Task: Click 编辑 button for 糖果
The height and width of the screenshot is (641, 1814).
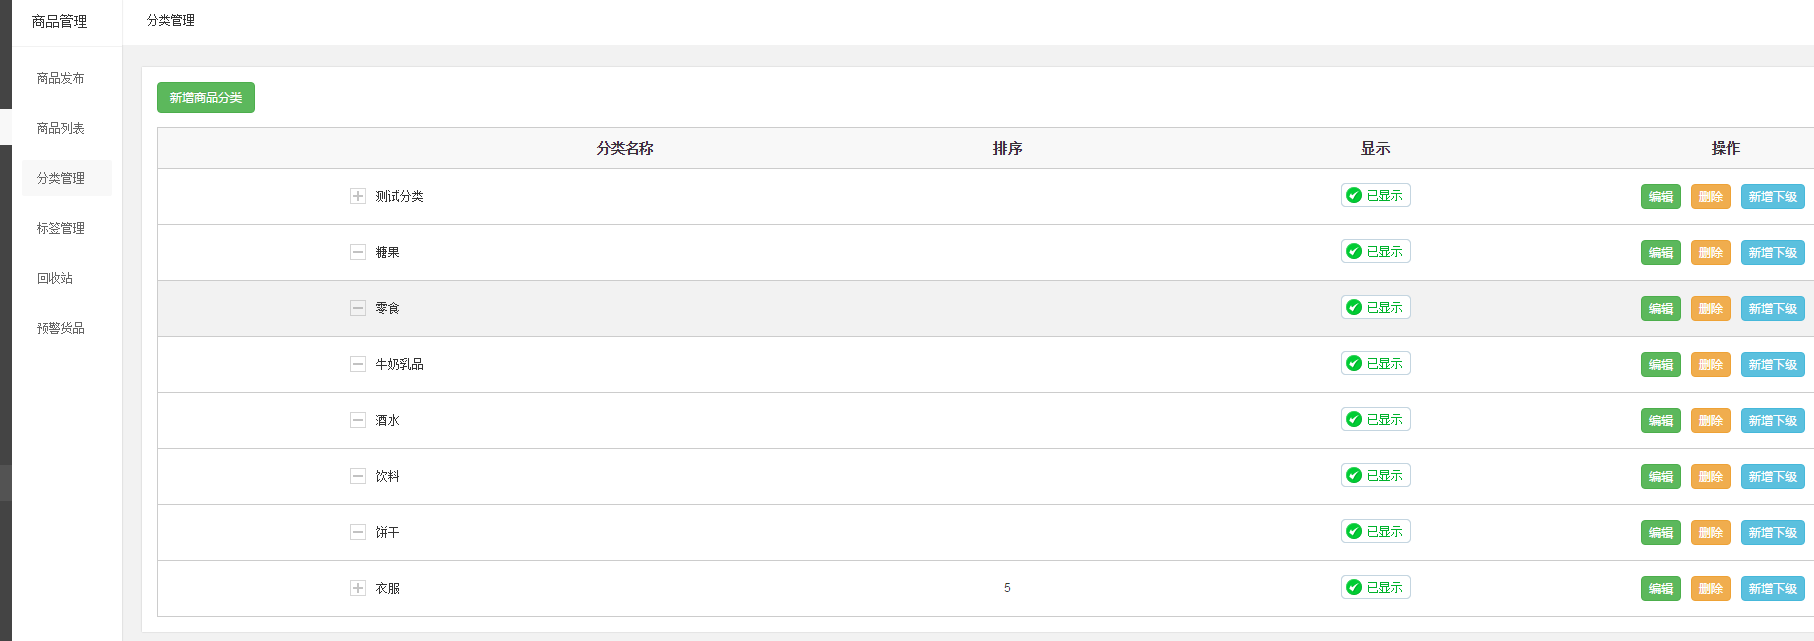Action: coord(1660,253)
